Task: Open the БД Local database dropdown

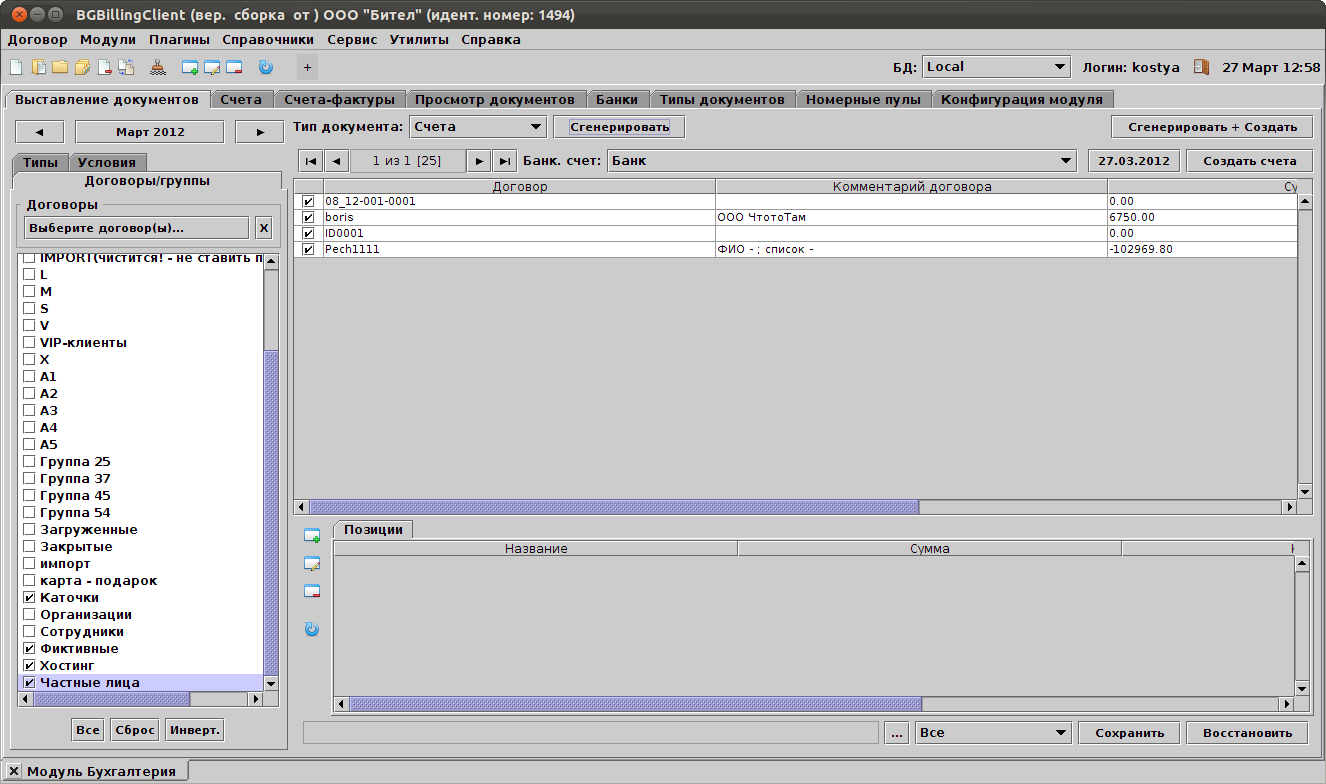Action: tap(995, 67)
